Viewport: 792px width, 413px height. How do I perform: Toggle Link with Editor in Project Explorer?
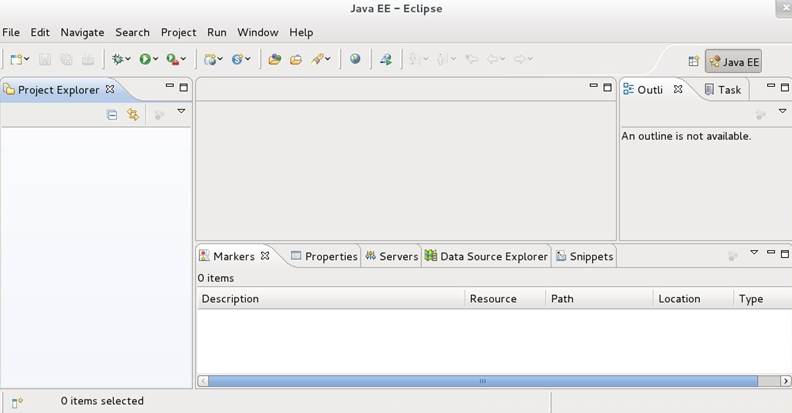pyautogui.click(x=133, y=115)
